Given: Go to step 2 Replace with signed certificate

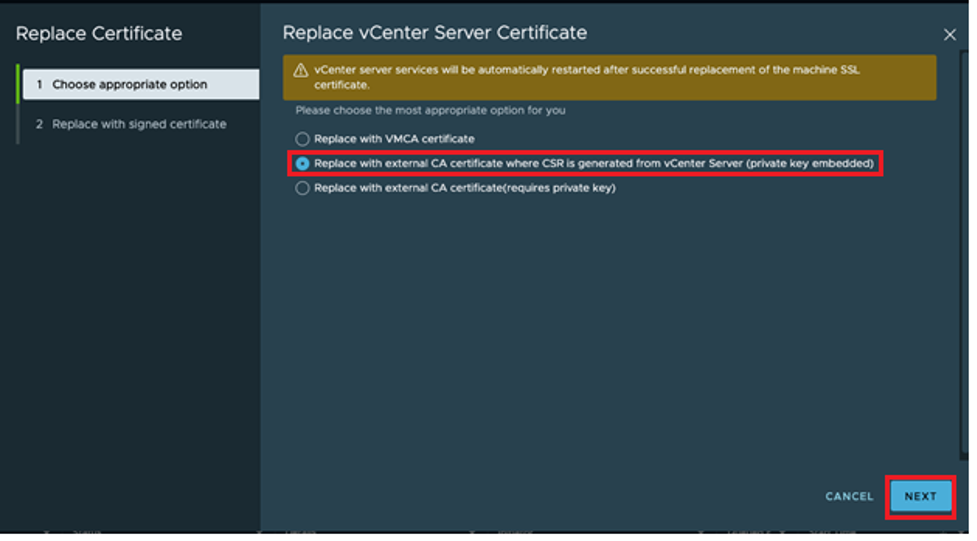Looking at the screenshot, I should pos(131,124).
